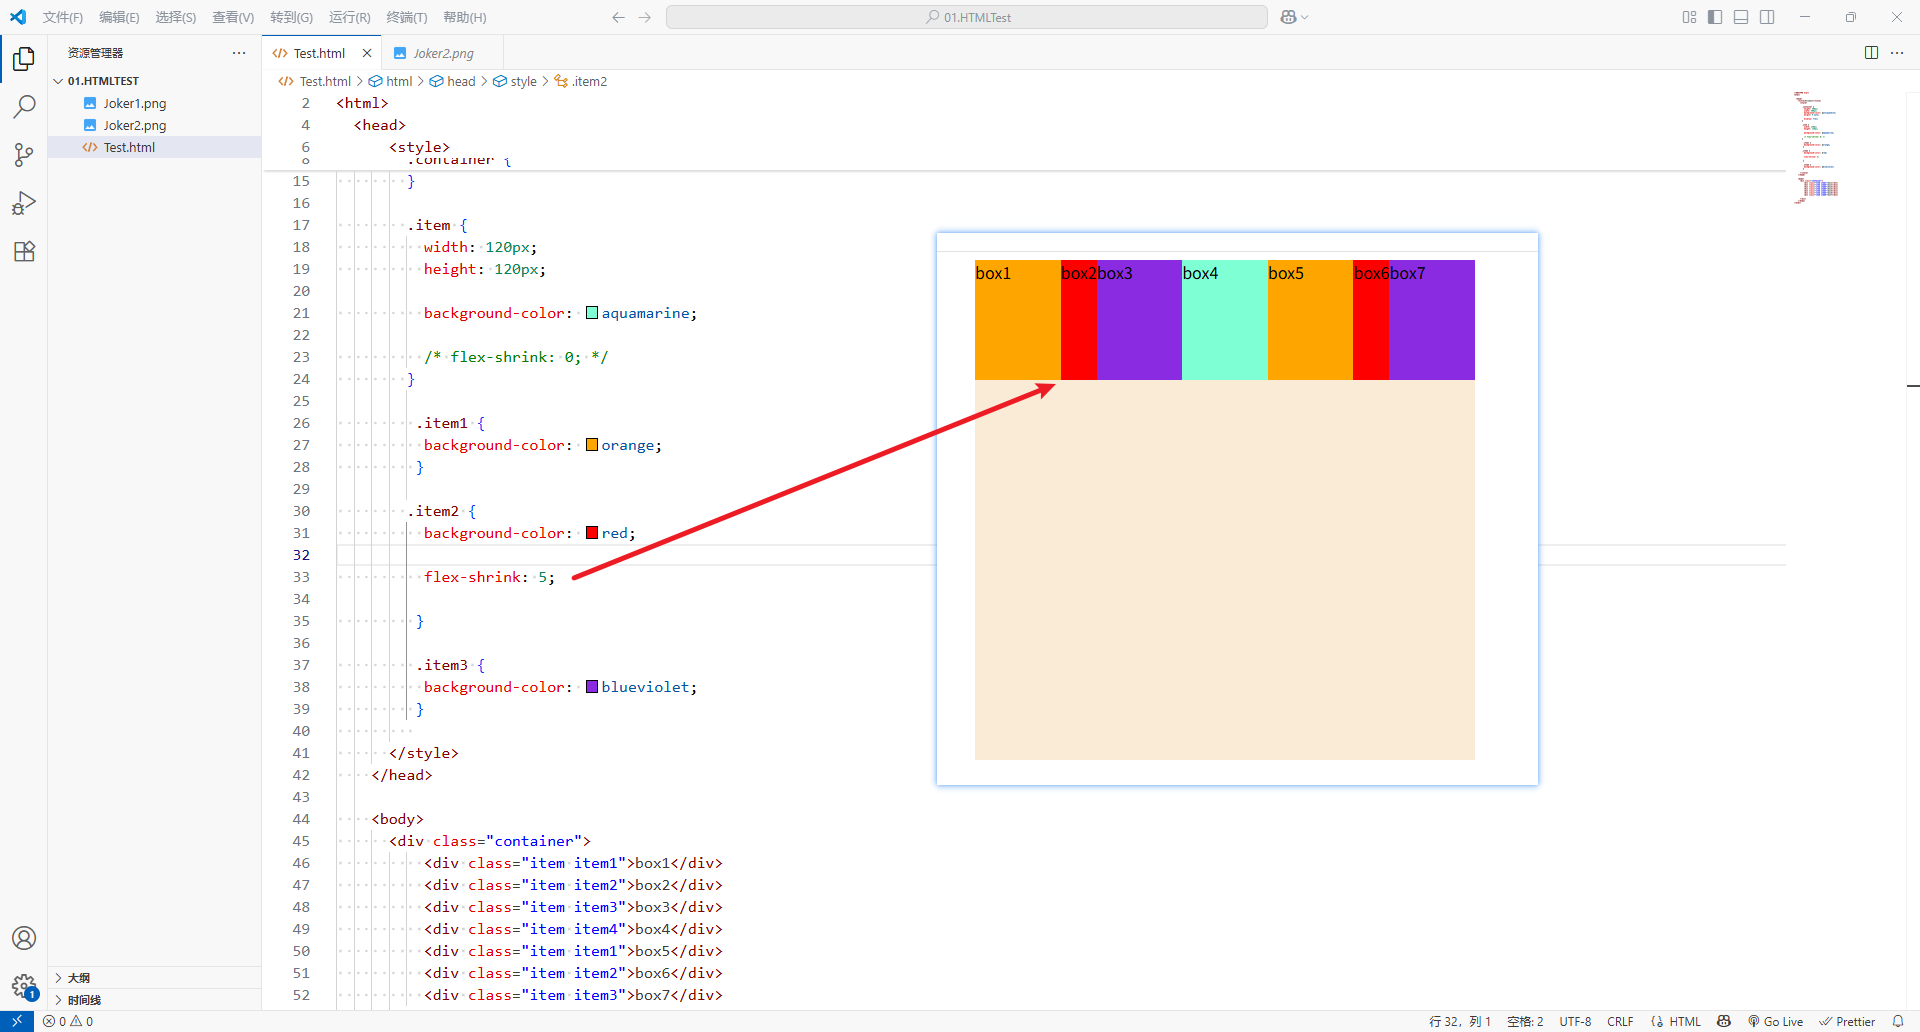Open the Copilot chat icon in title bar
The width and height of the screenshot is (1920, 1032).
[1289, 17]
